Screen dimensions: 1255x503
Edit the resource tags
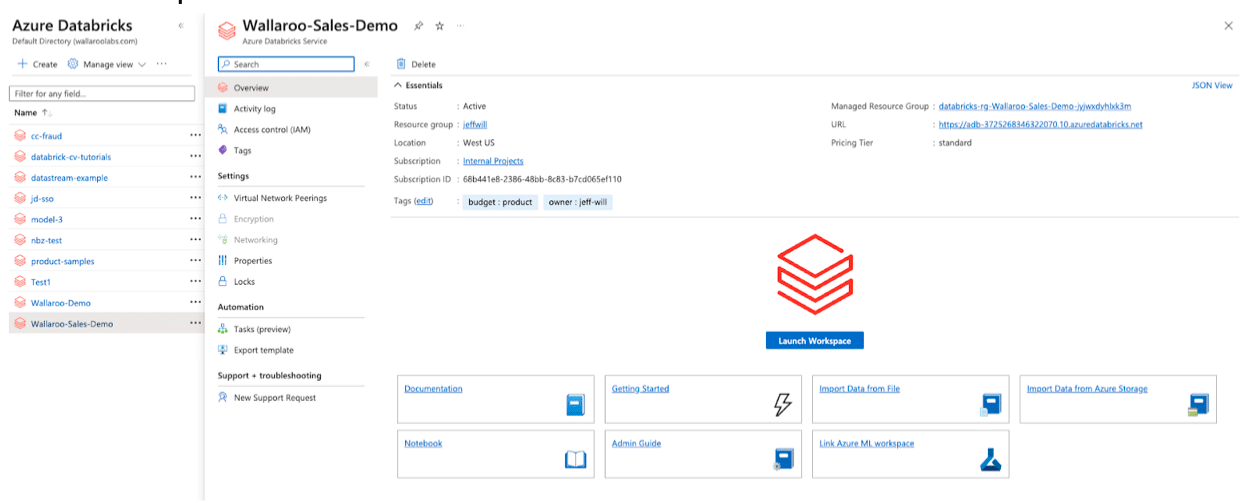(424, 201)
